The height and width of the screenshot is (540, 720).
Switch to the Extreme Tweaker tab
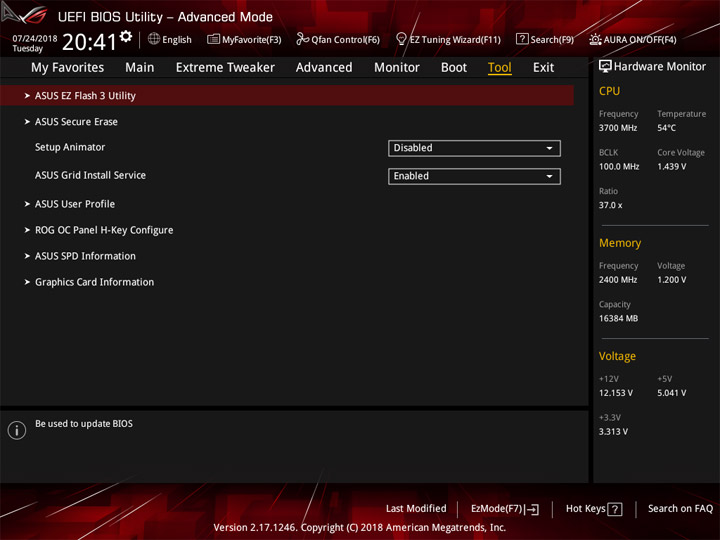(x=225, y=68)
